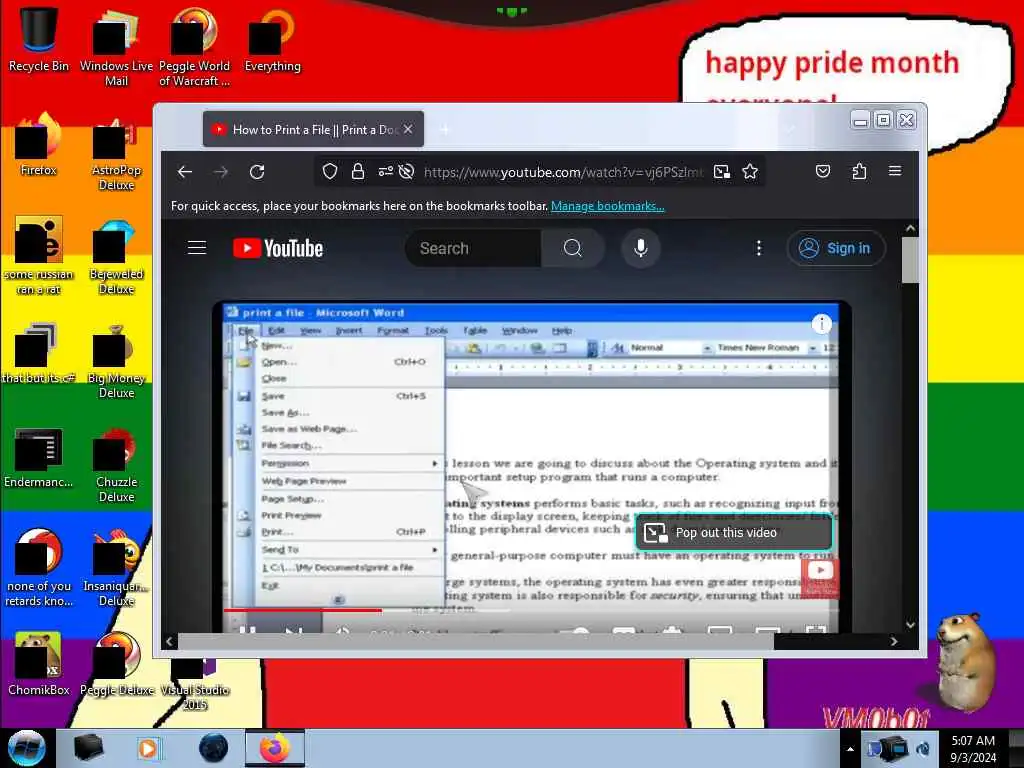This screenshot has height=768, width=1024.
Task: Open the clock showing 5:07 AM
Action: pos(973,749)
